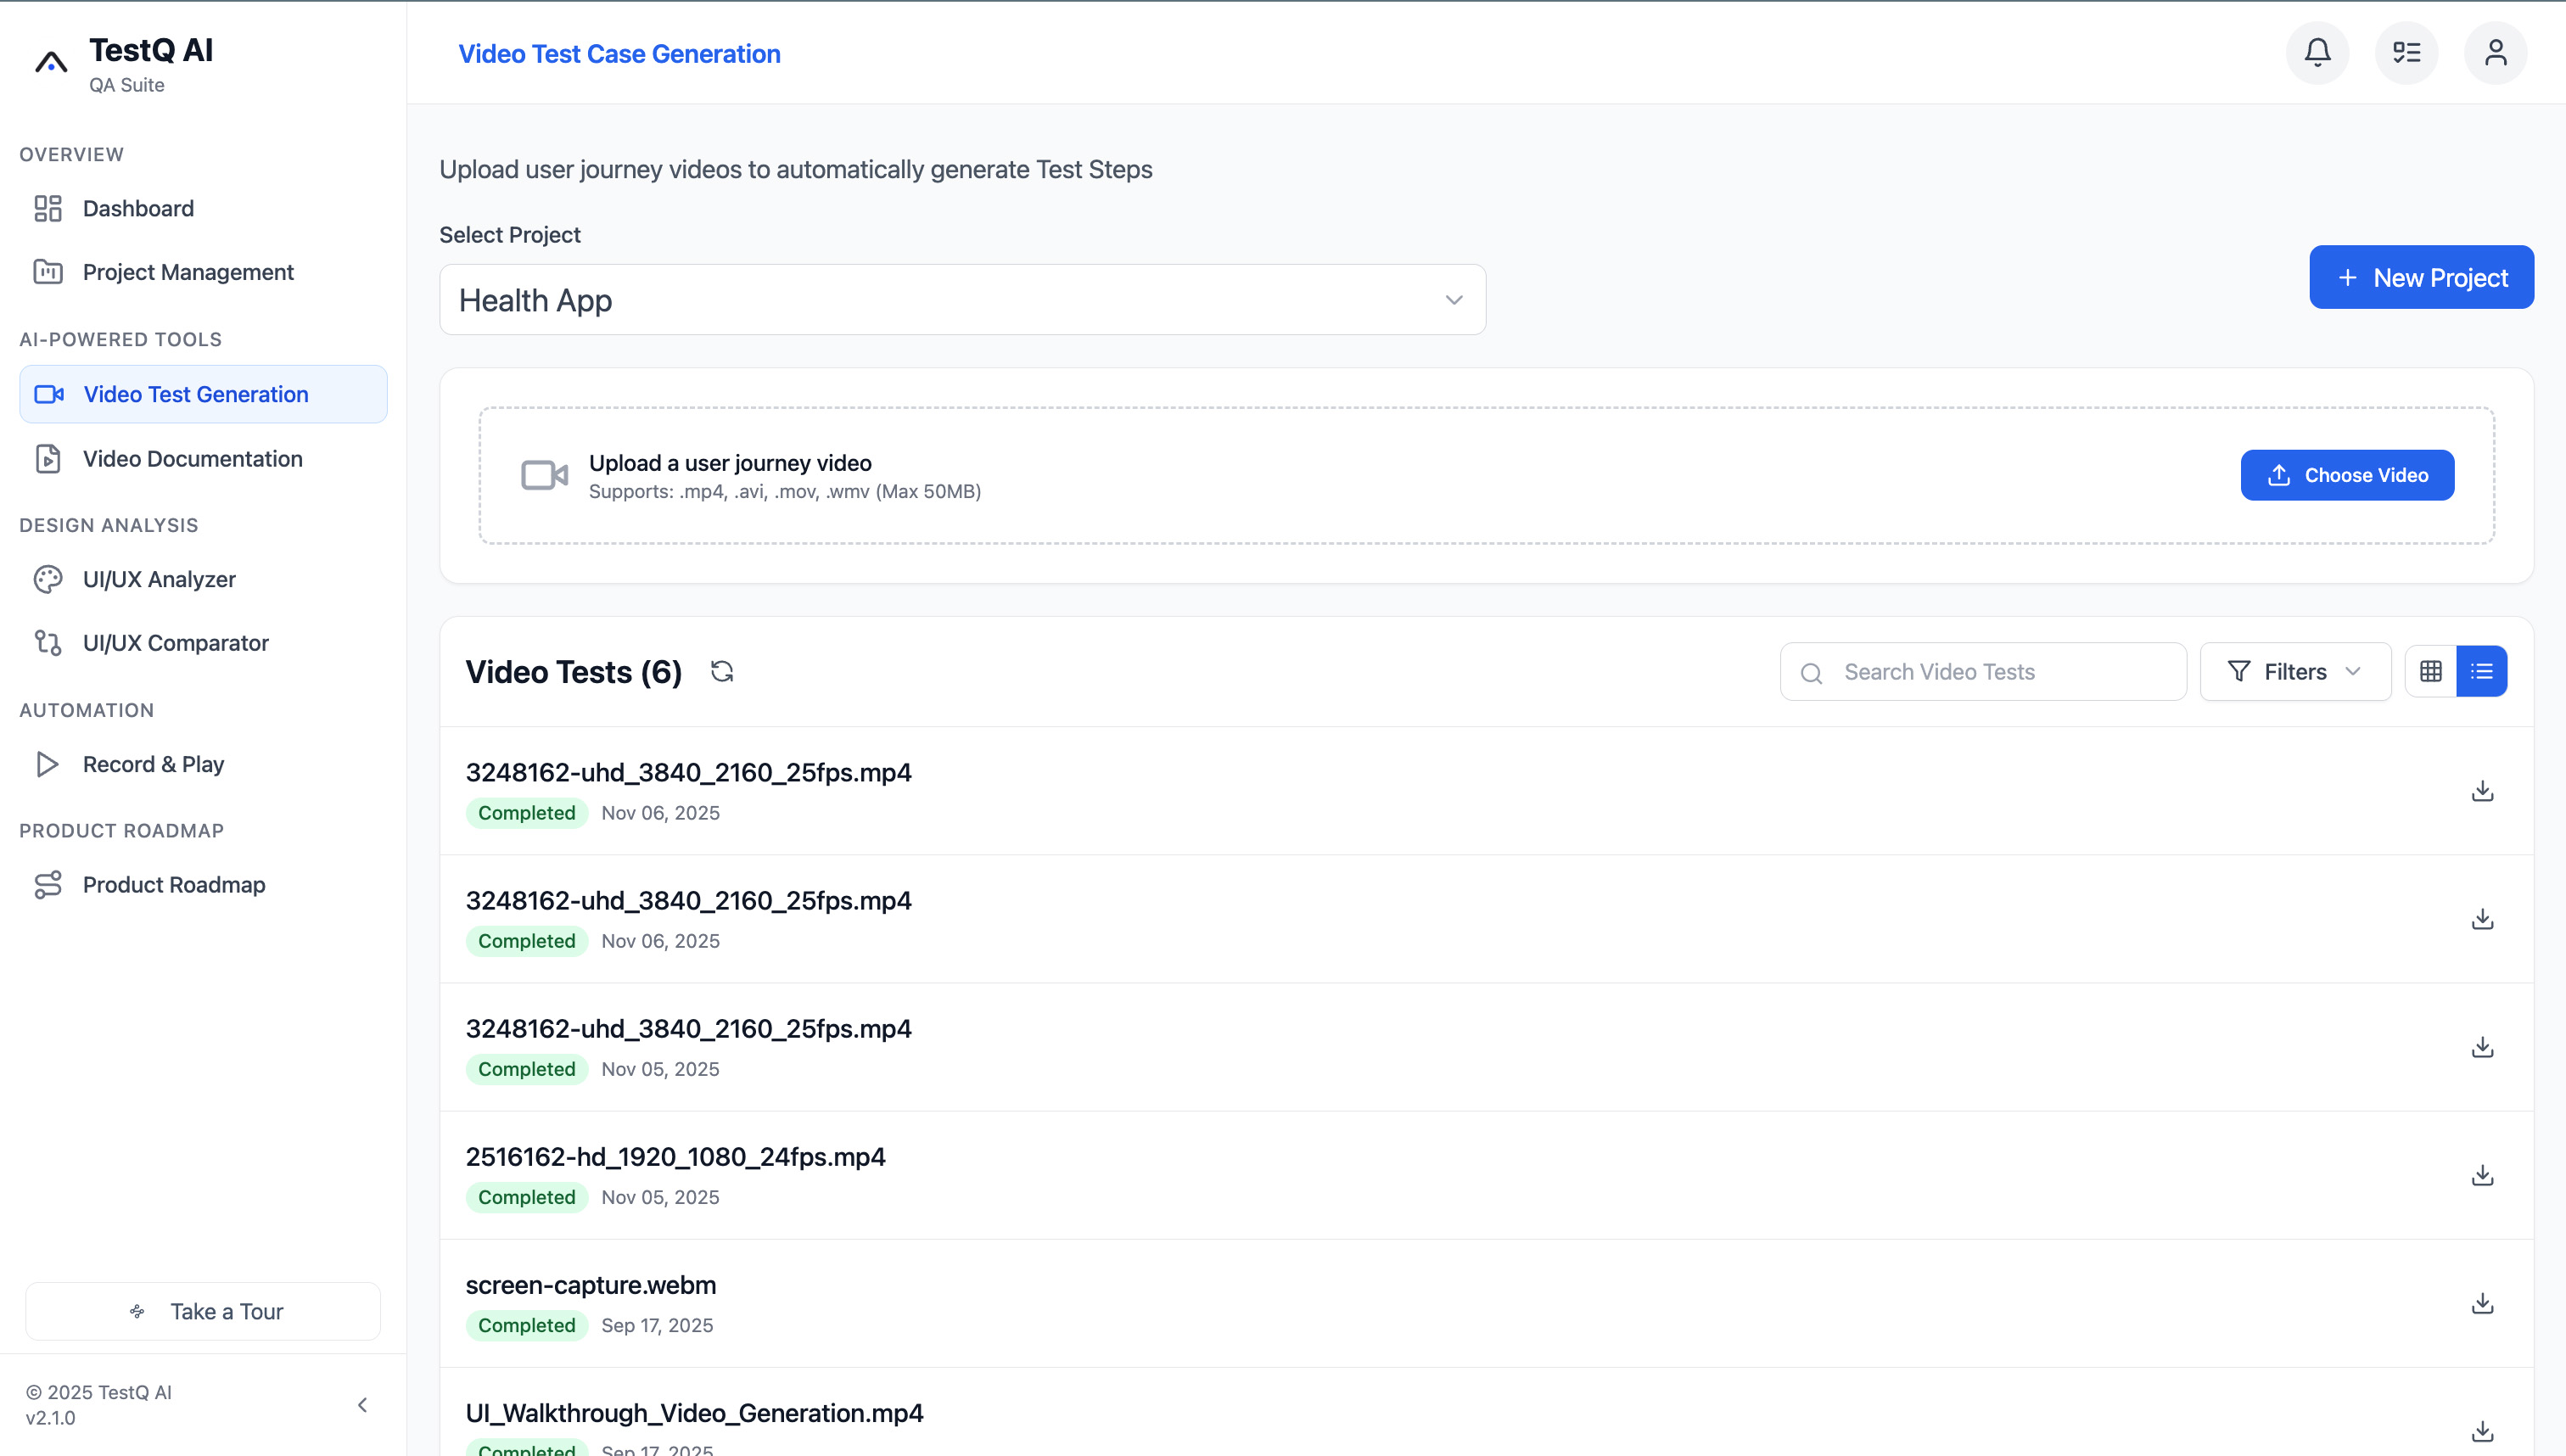Open Record & Play automation
Image resolution: width=2566 pixels, height=1456 pixels.
tap(153, 763)
